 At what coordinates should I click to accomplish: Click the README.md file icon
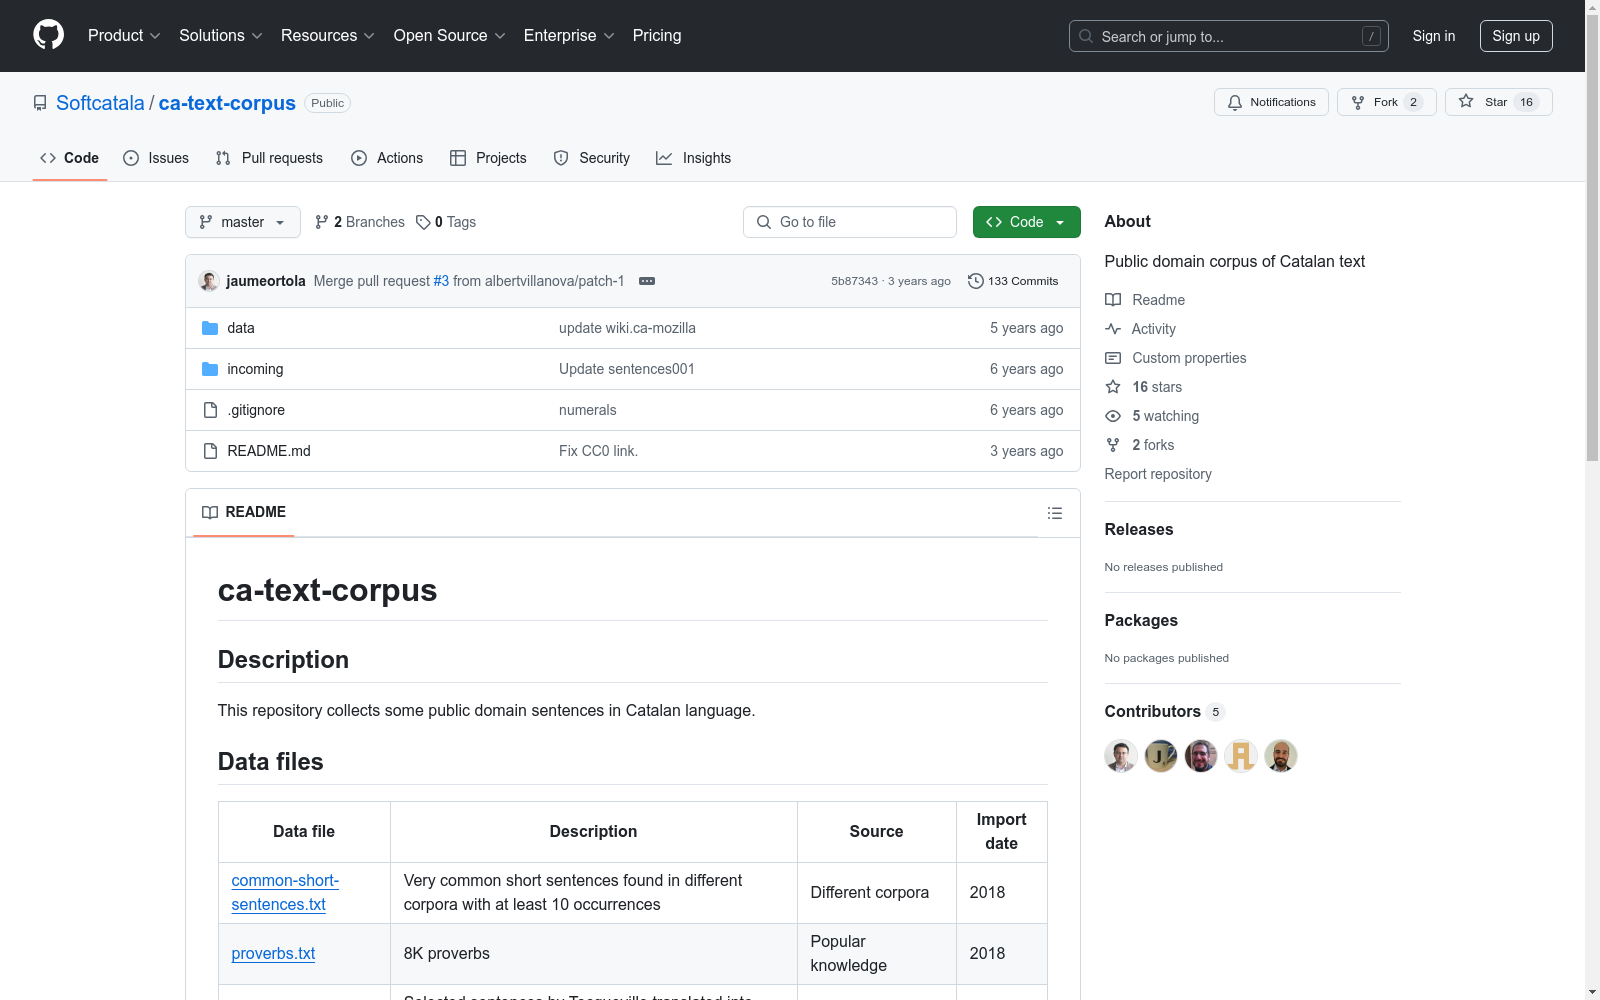210,451
